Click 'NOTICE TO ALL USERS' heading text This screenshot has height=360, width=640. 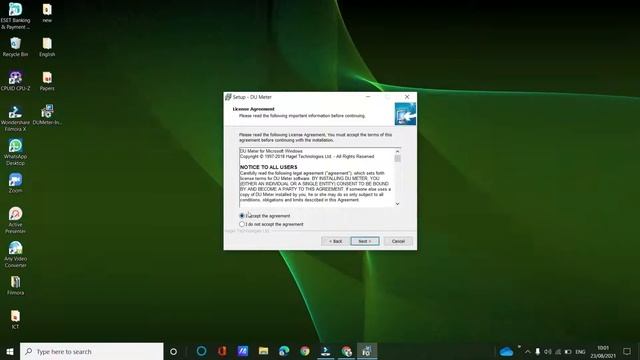tap(269, 167)
